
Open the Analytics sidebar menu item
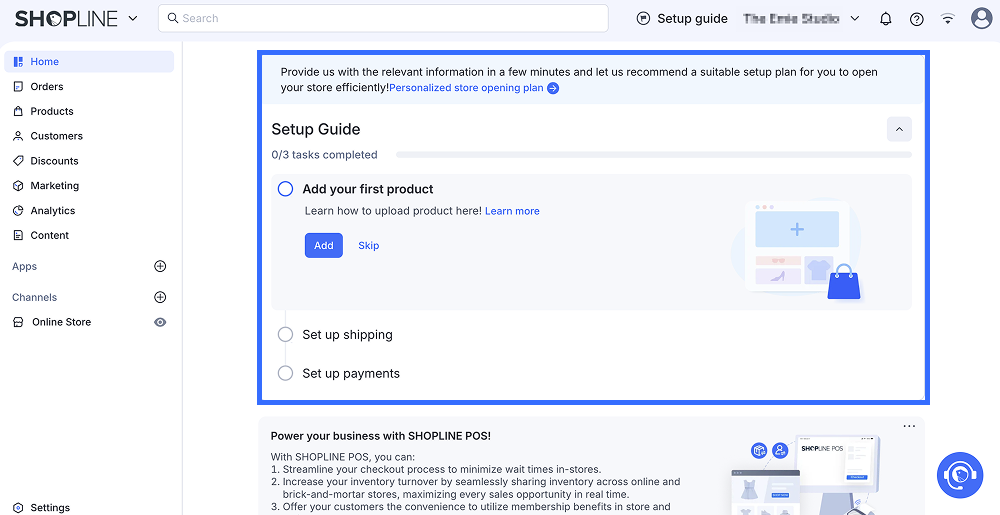pos(52,211)
